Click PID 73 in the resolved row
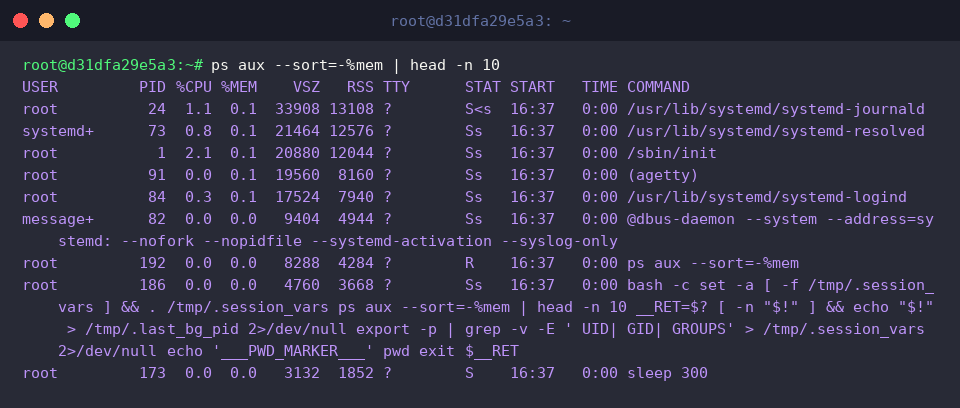This screenshot has width=960, height=408. [157, 131]
